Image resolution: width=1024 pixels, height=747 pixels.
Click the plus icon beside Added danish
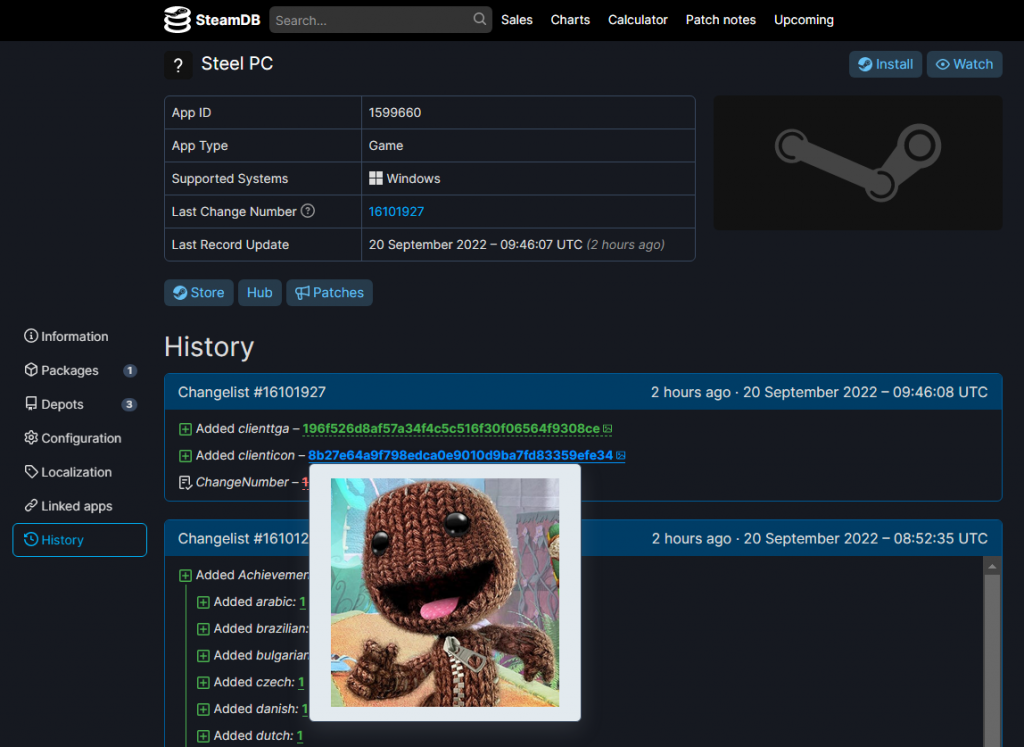pyautogui.click(x=203, y=709)
